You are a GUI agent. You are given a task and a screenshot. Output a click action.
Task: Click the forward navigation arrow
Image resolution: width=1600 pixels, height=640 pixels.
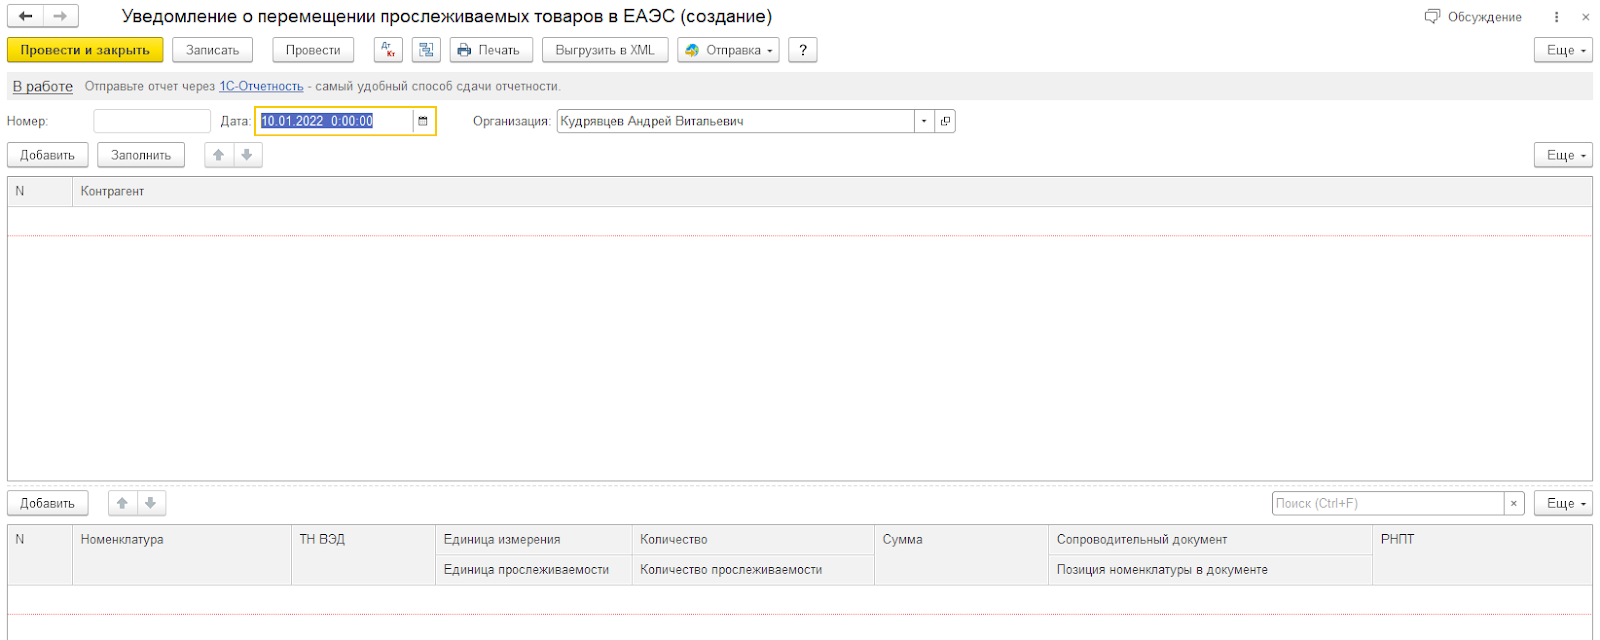60,16
